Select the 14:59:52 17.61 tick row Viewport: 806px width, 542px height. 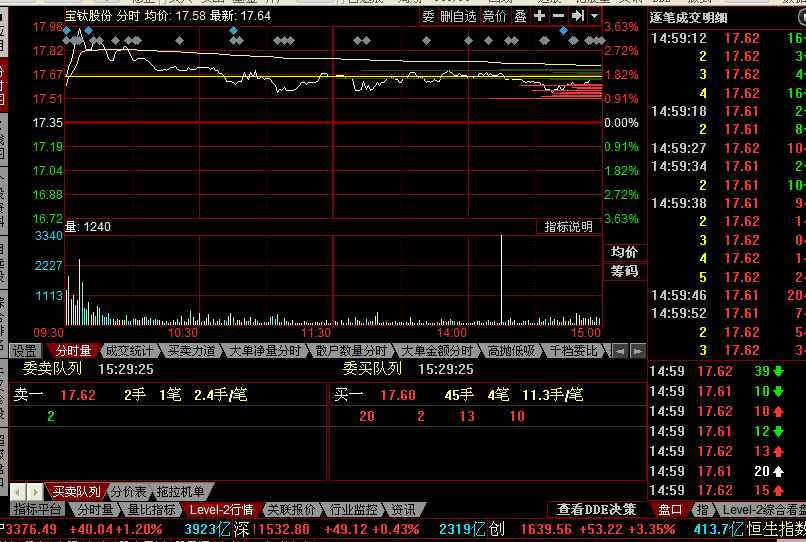click(x=727, y=313)
